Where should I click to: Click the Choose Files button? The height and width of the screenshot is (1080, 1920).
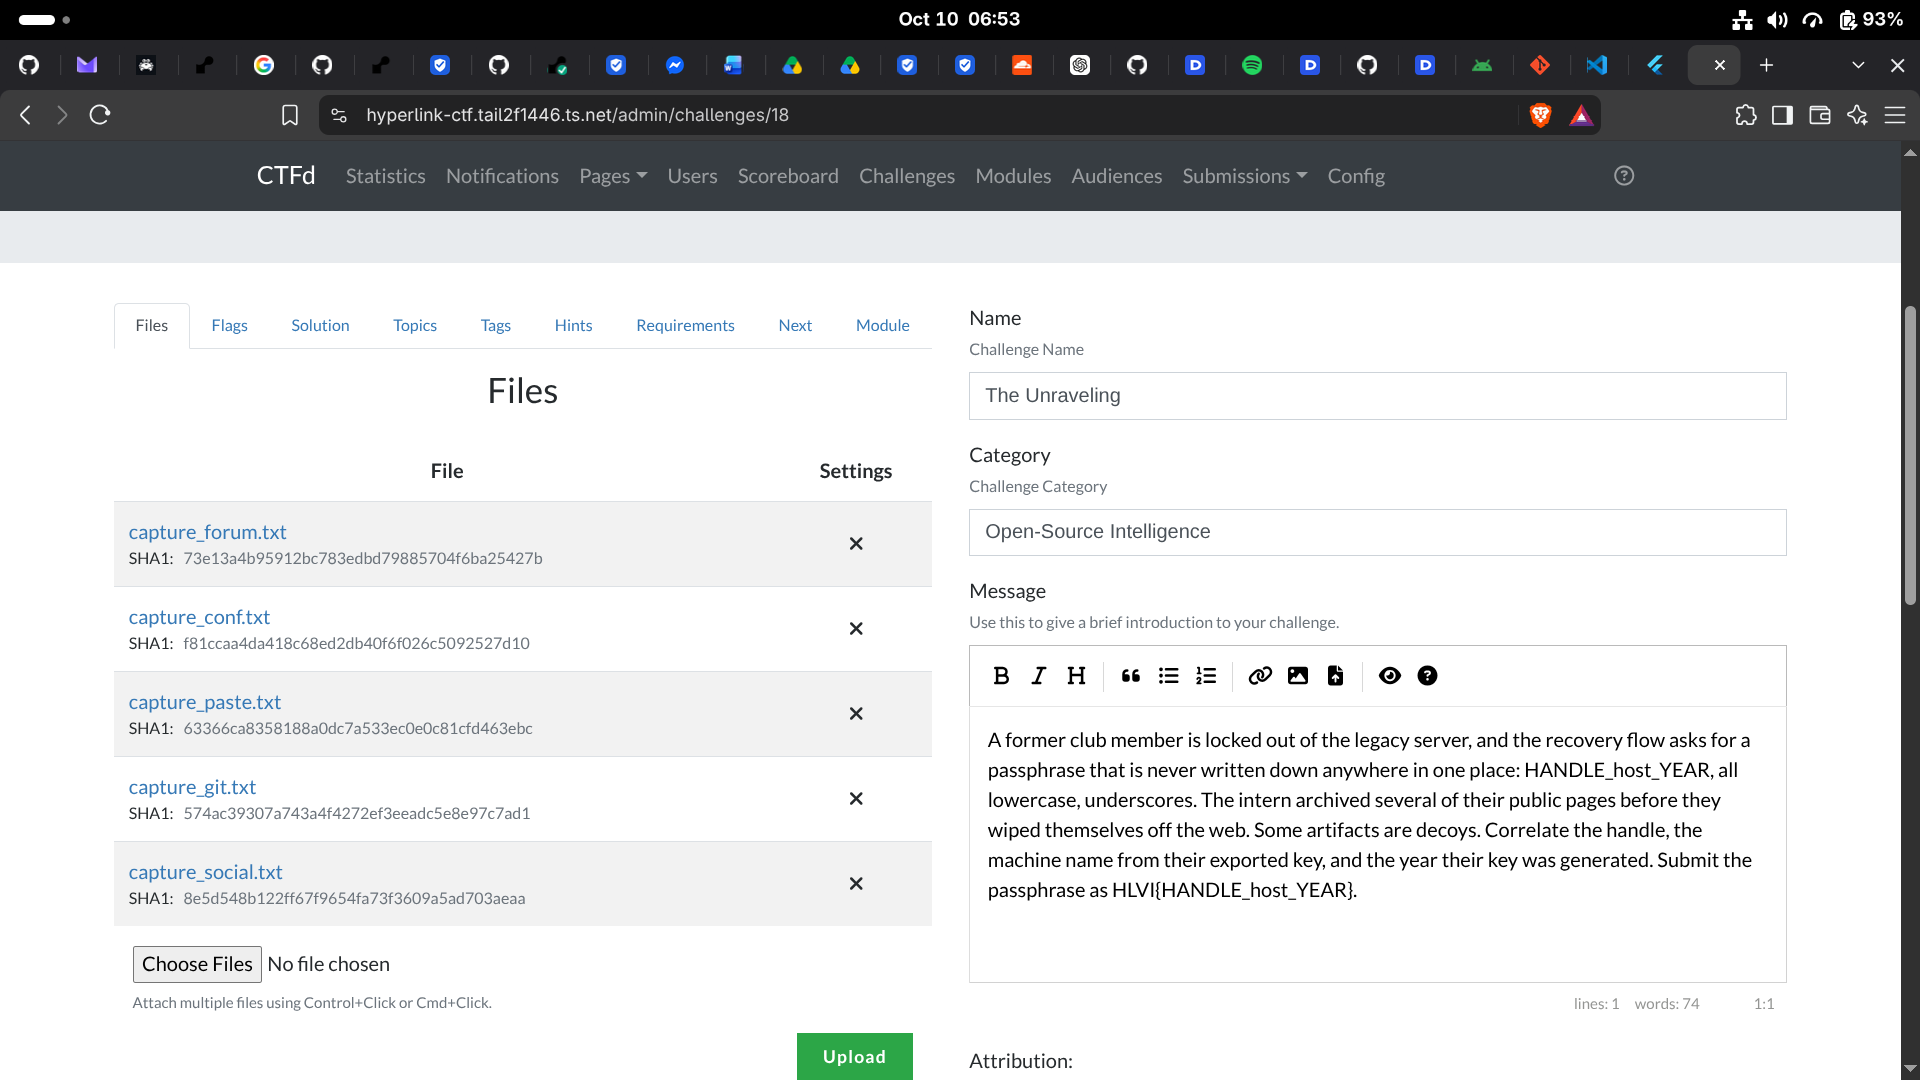coord(197,964)
